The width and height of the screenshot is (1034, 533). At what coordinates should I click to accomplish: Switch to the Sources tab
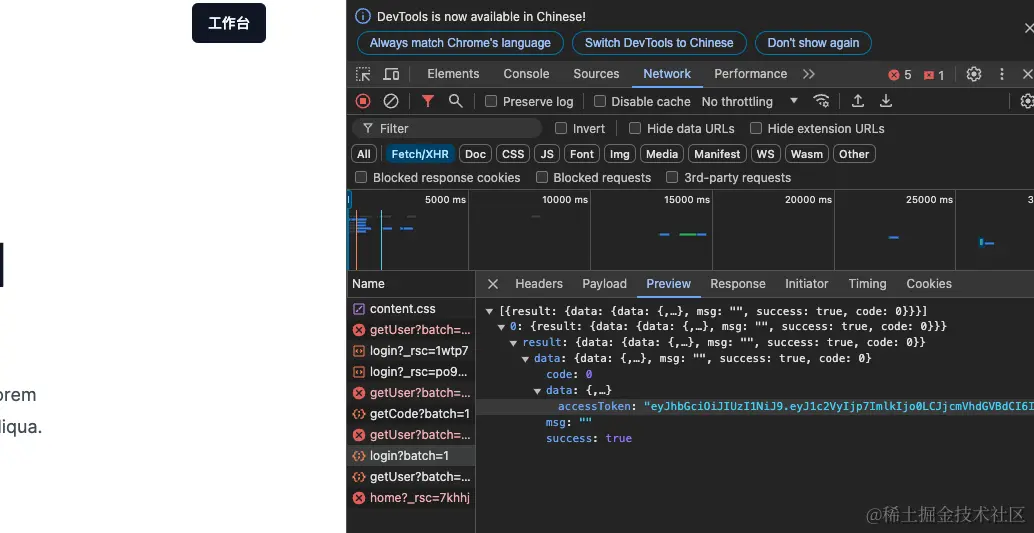pos(596,74)
